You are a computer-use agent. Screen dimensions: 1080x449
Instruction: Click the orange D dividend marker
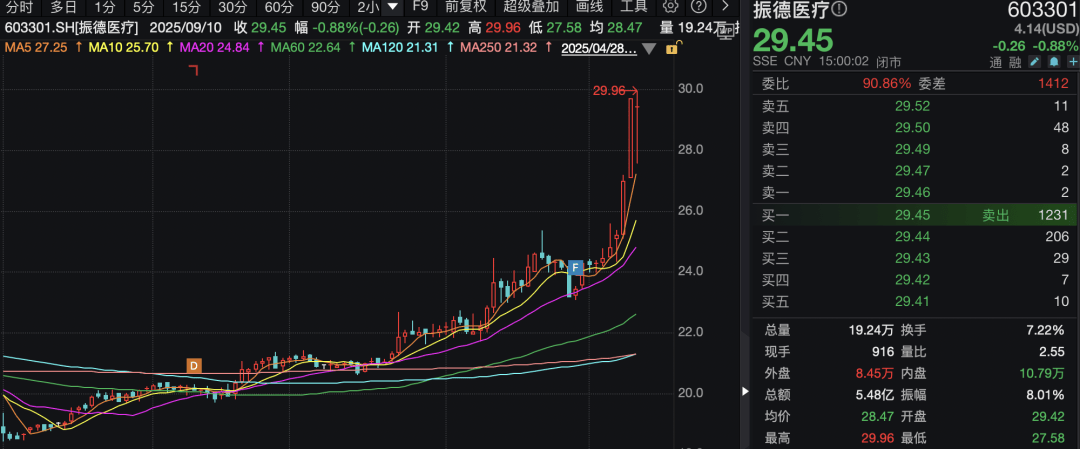click(194, 366)
